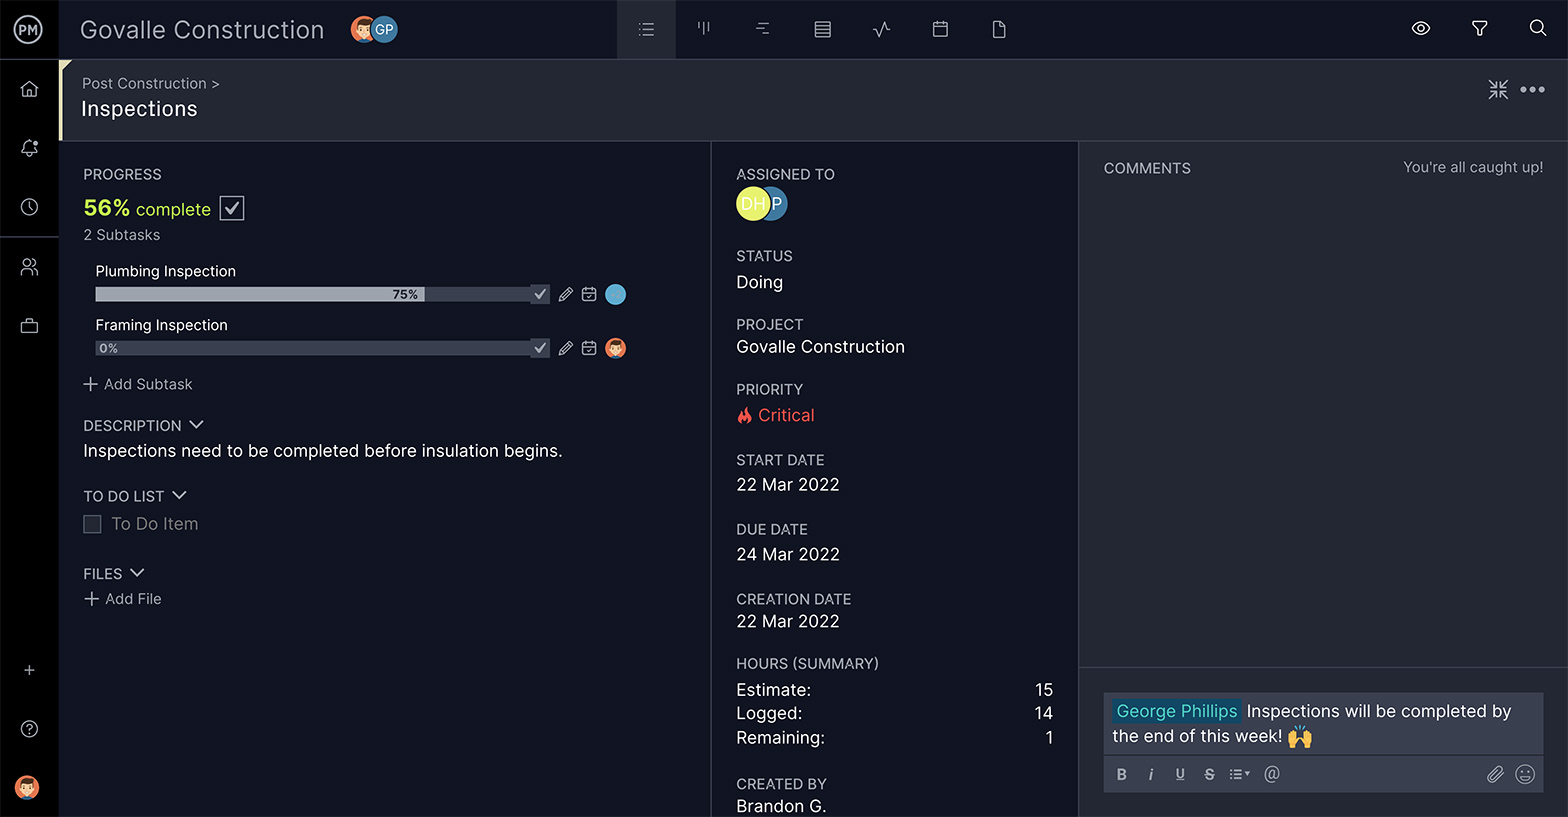1568x817 pixels.
Task: Switch to the calendar view tab
Action: 940,29
